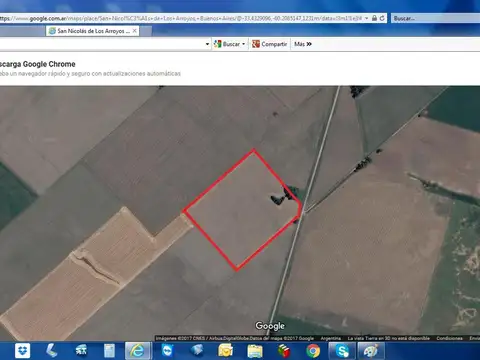
Task: Click Descarga Google Chrome promo link
Action: click(x=37, y=64)
